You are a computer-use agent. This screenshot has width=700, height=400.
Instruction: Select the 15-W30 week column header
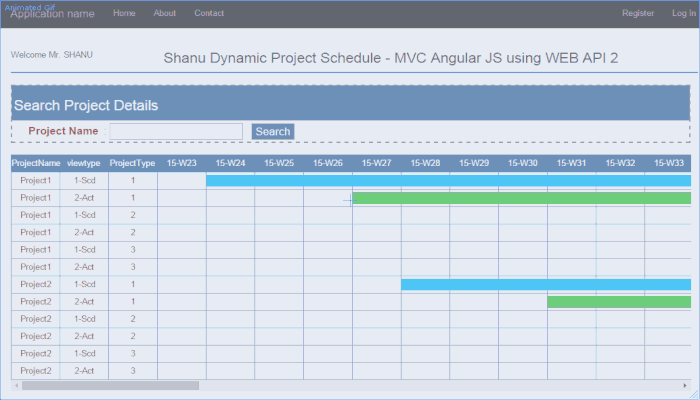[x=523, y=163]
